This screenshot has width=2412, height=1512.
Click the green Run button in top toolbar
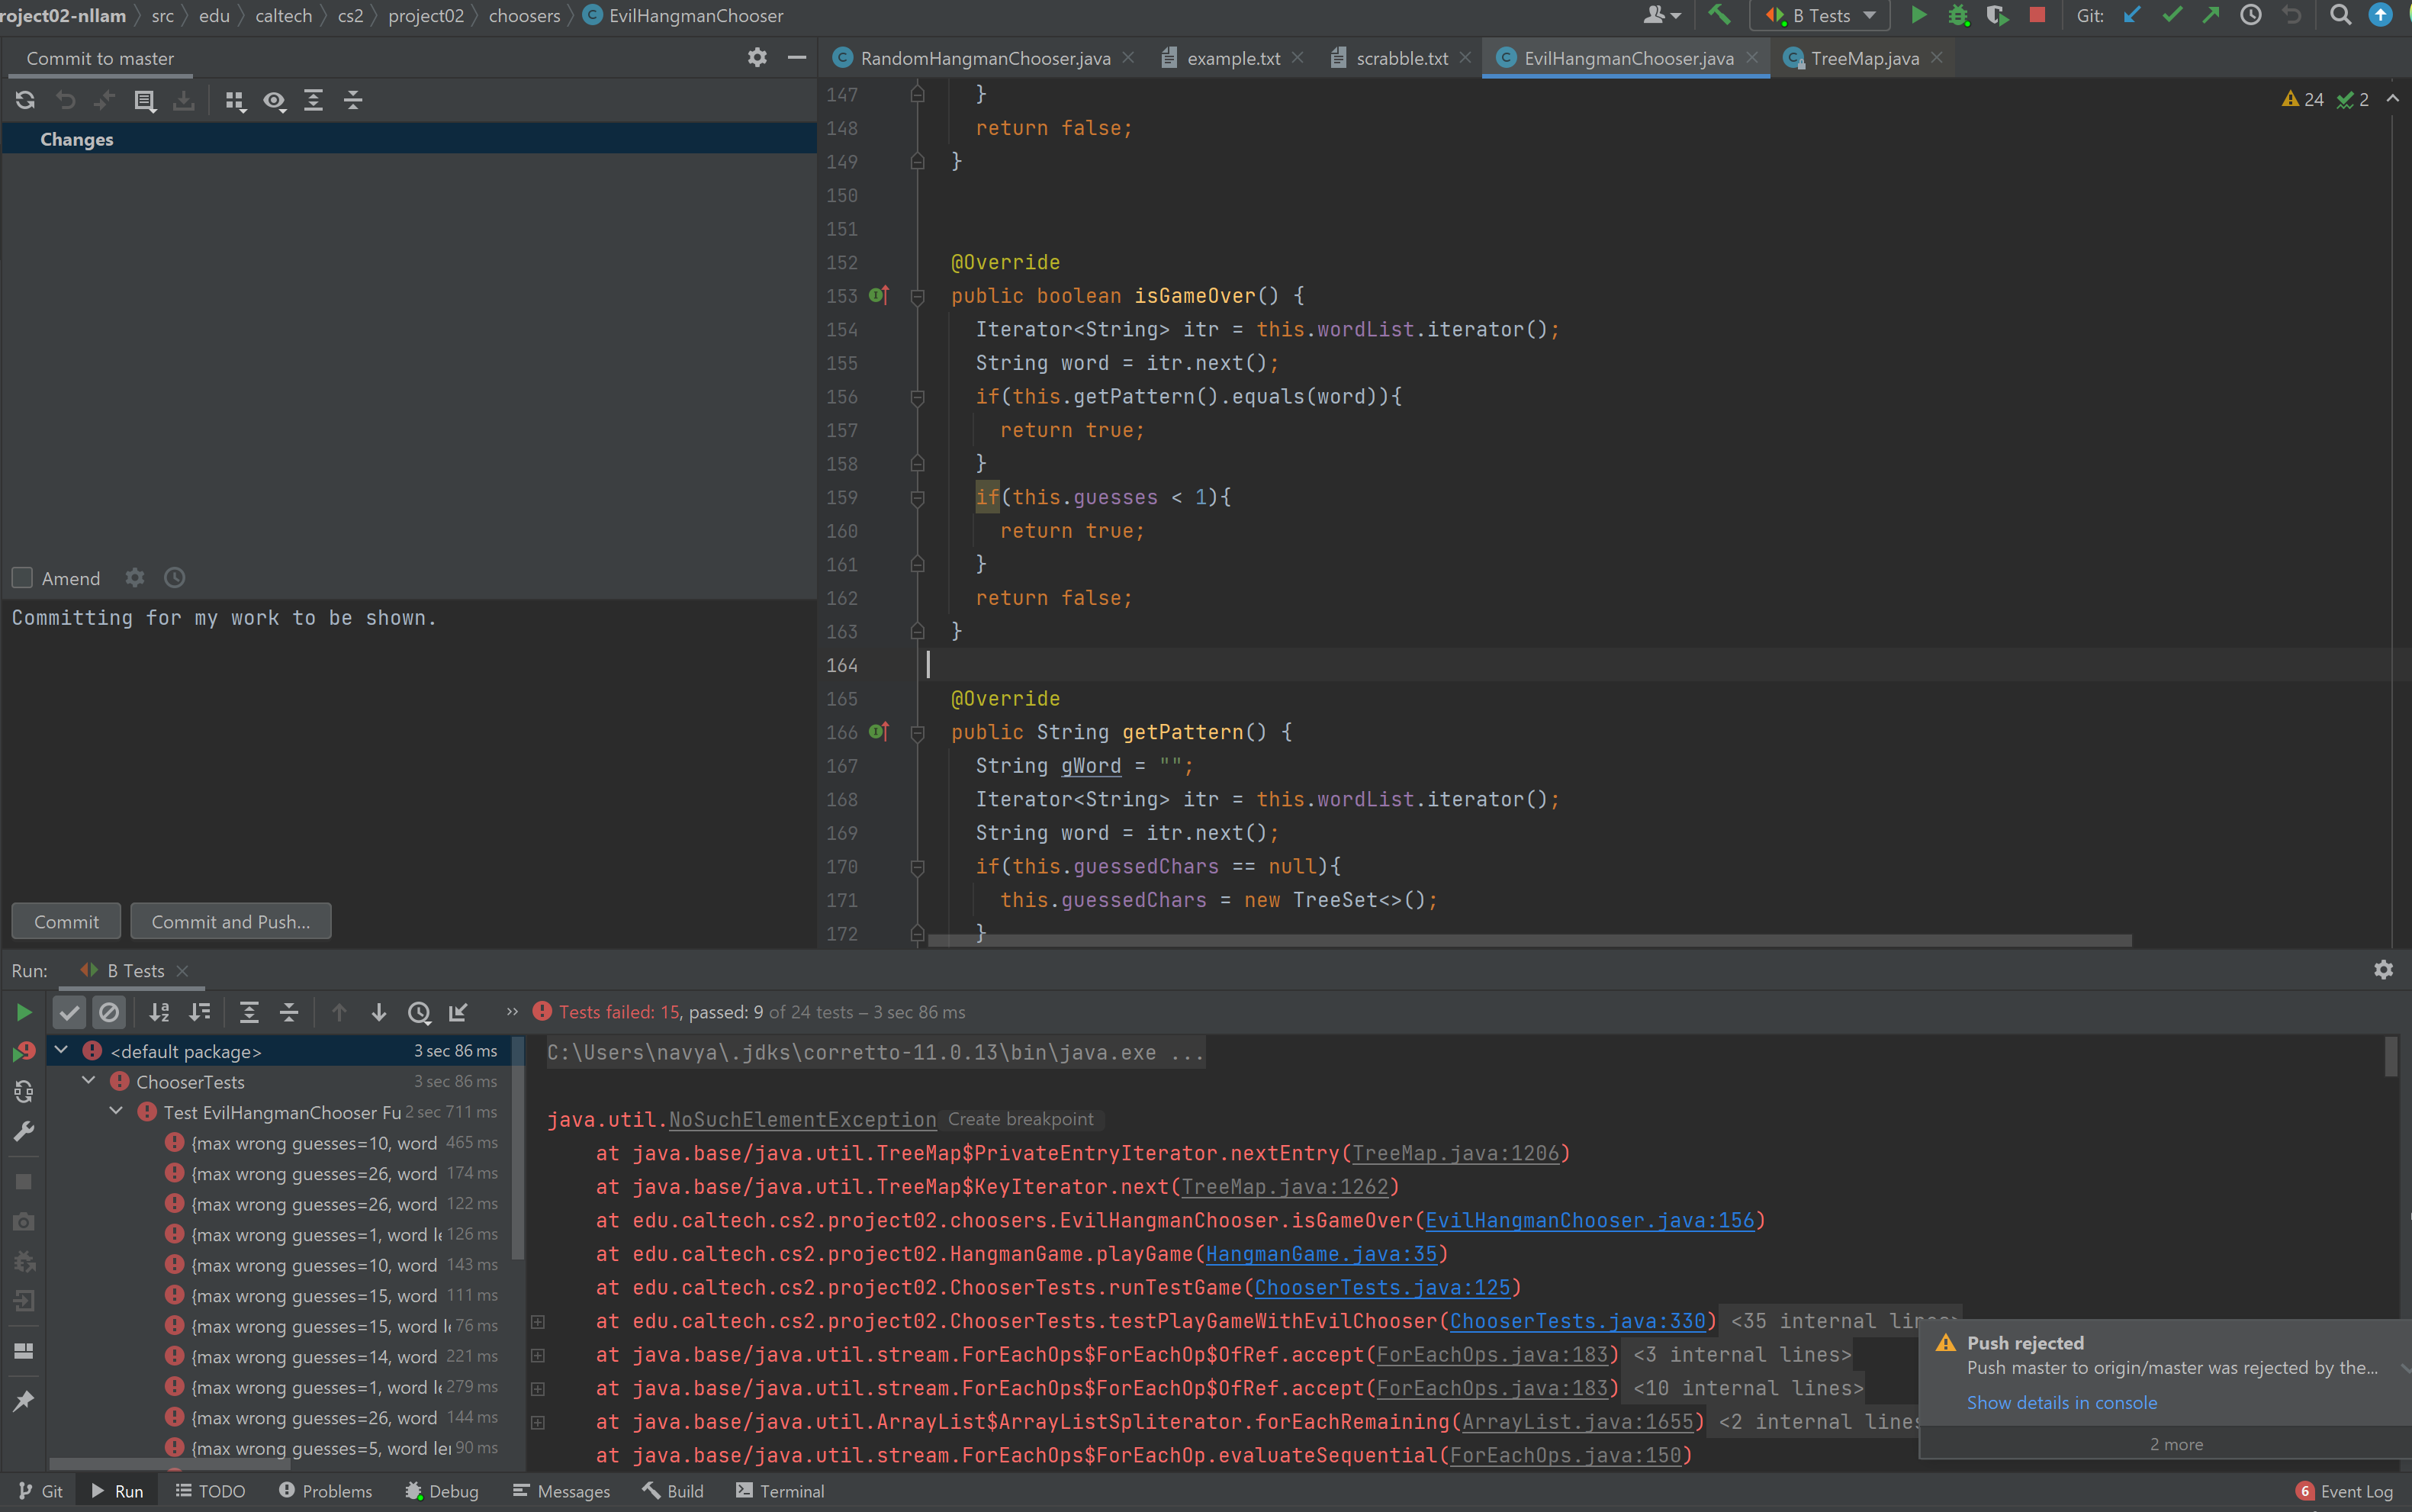pyautogui.click(x=1918, y=15)
